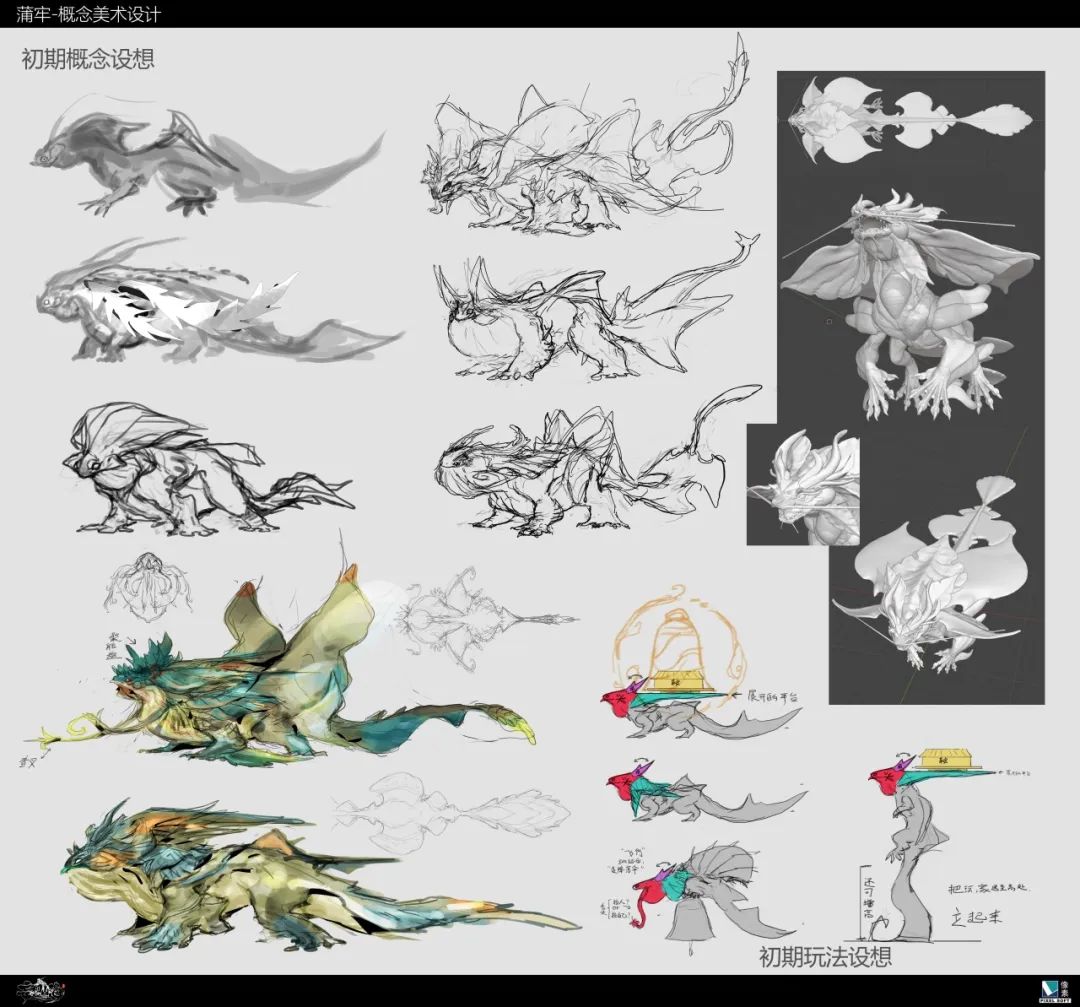The image size is (1080, 1007).
Task: Click the '初期玩法设想' heading
Action: pos(825,957)
